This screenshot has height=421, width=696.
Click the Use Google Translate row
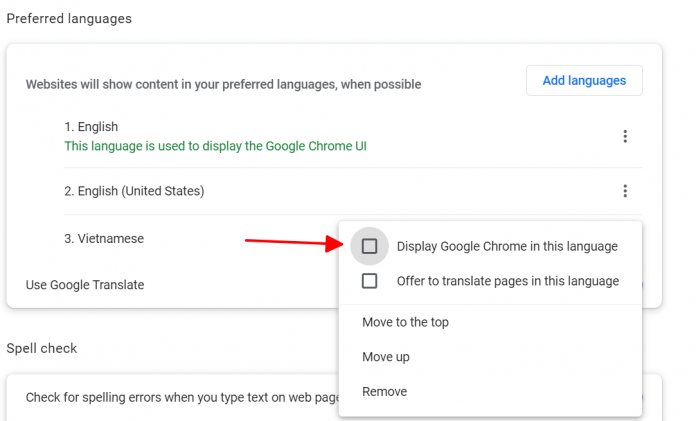[85, 285]
